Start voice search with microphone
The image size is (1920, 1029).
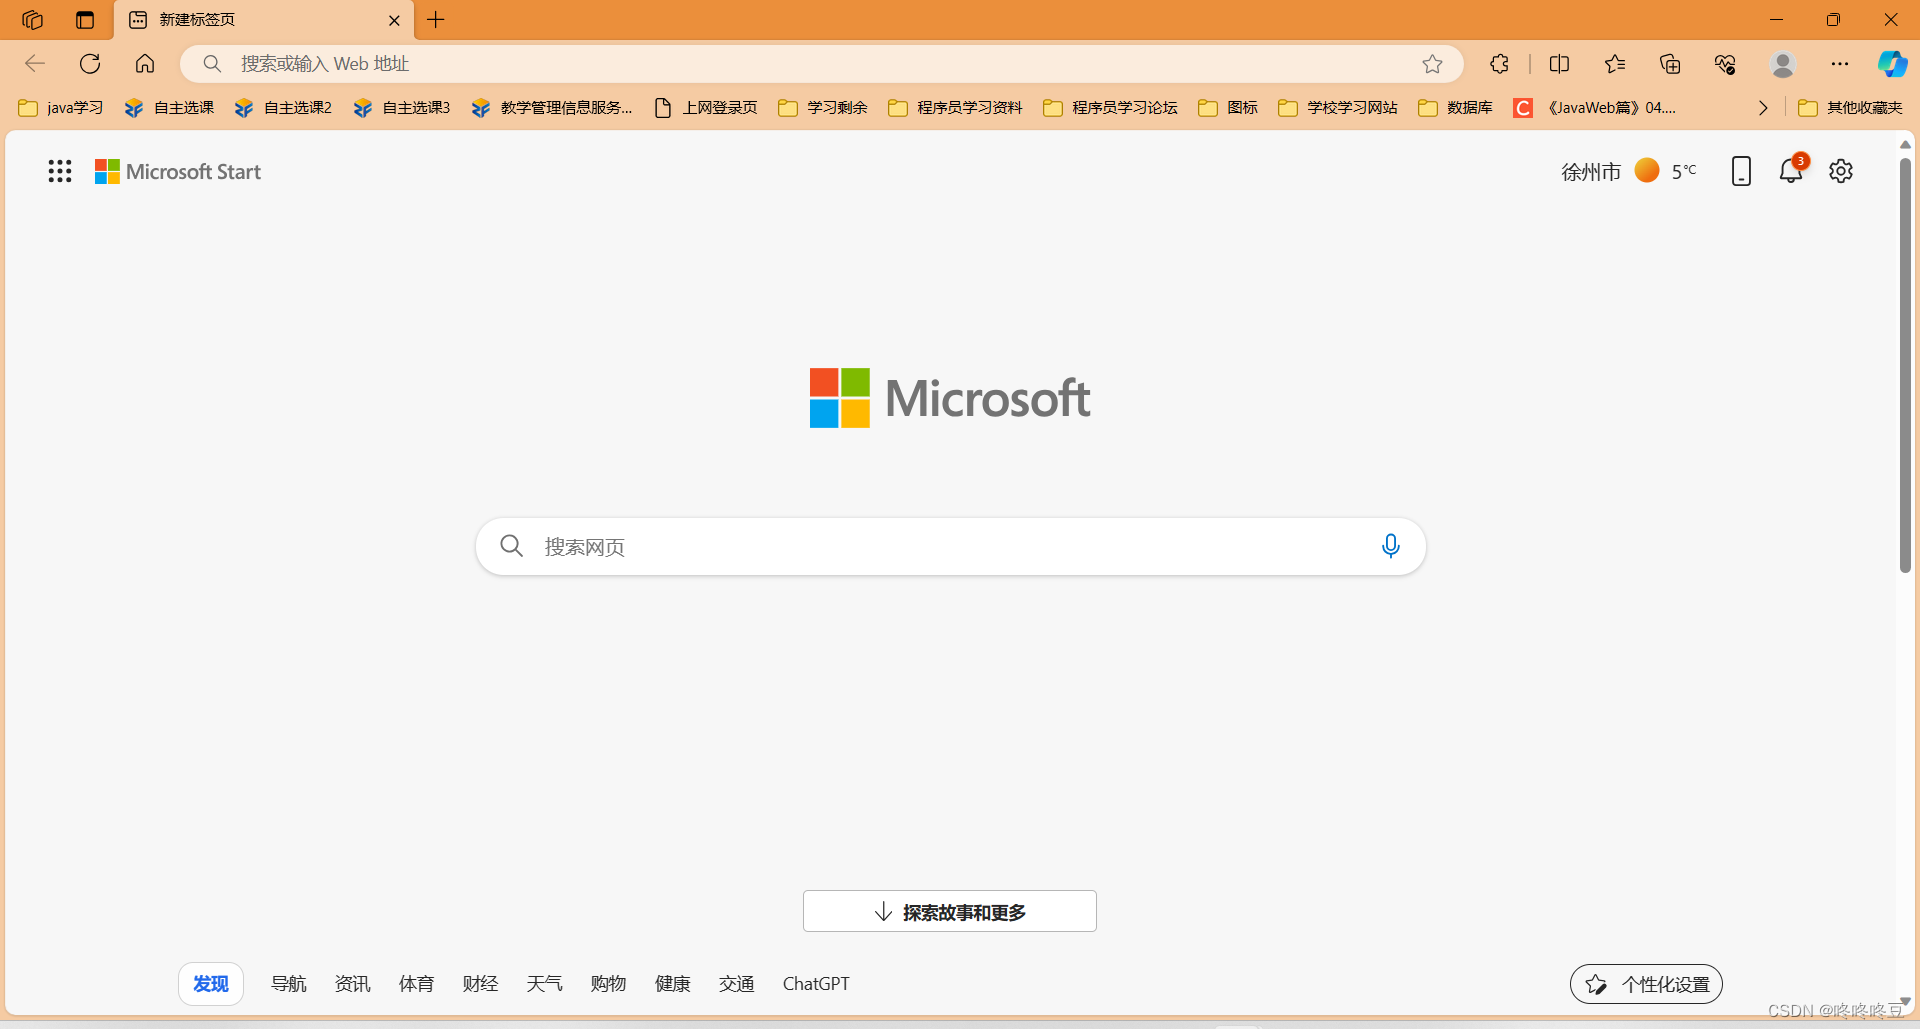click(1390, 546)
